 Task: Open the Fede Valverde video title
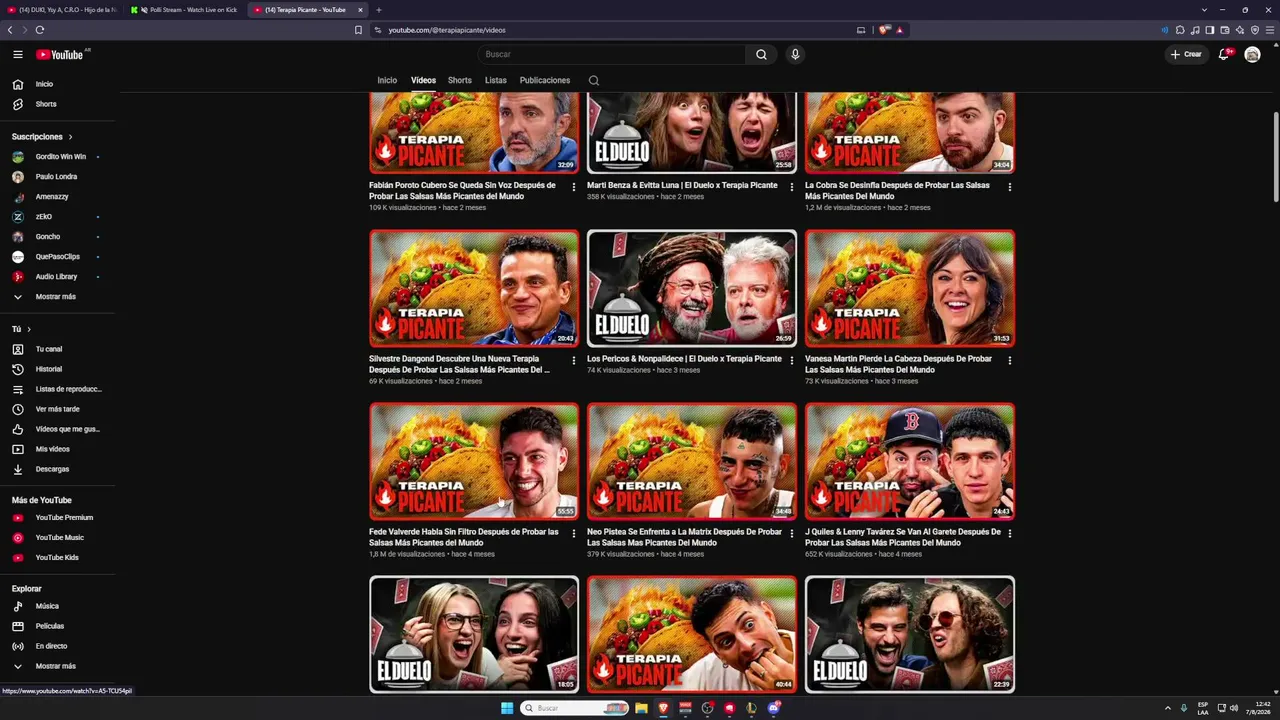click(464, 537)
